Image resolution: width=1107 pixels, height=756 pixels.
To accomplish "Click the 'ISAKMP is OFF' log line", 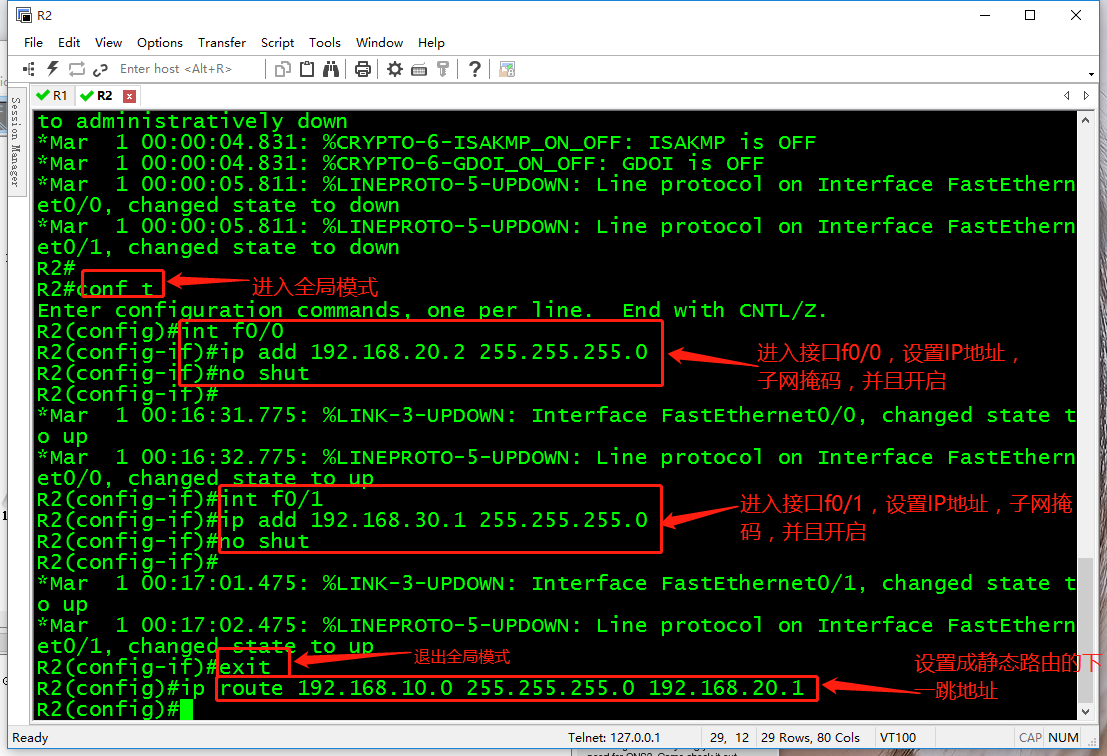I will click(426, 143).
